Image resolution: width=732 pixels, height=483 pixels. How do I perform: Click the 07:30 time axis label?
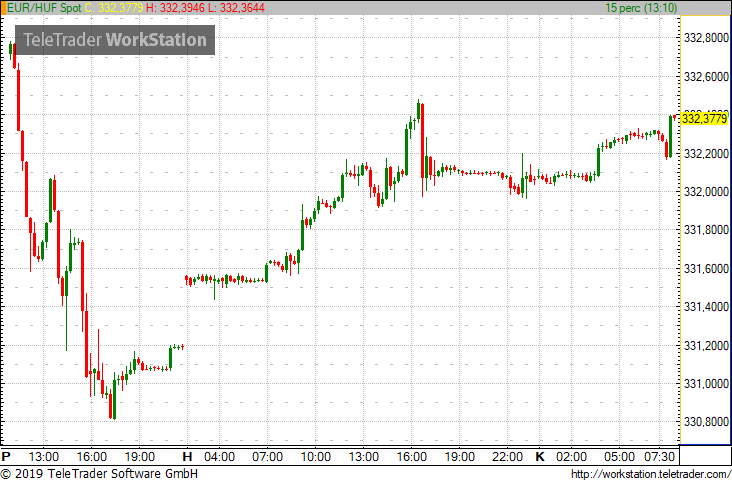point(660,456)
